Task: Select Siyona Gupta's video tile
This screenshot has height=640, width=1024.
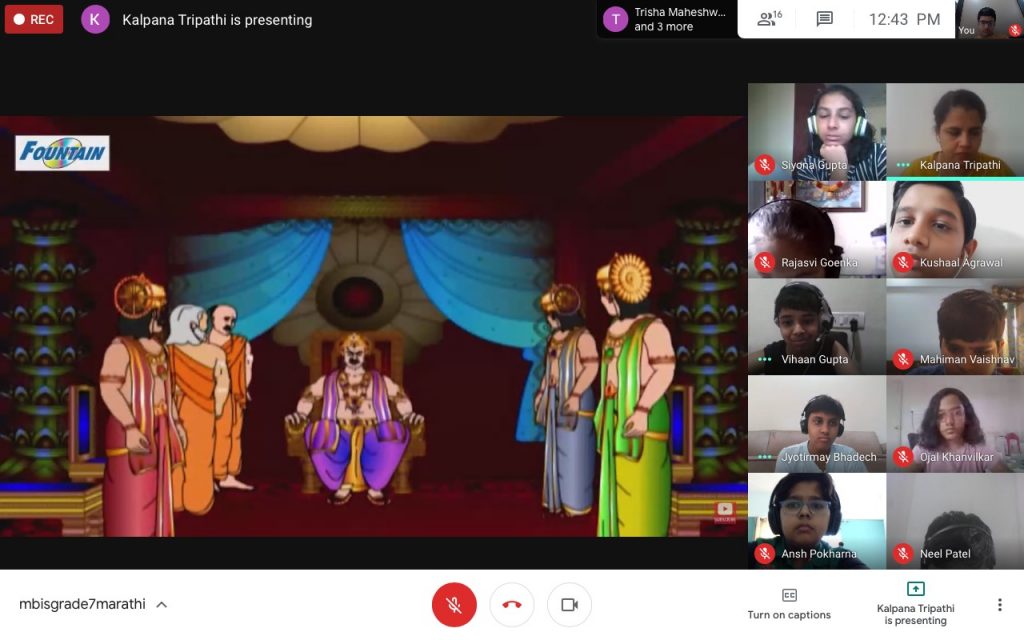Action: [x=817, y=131]
